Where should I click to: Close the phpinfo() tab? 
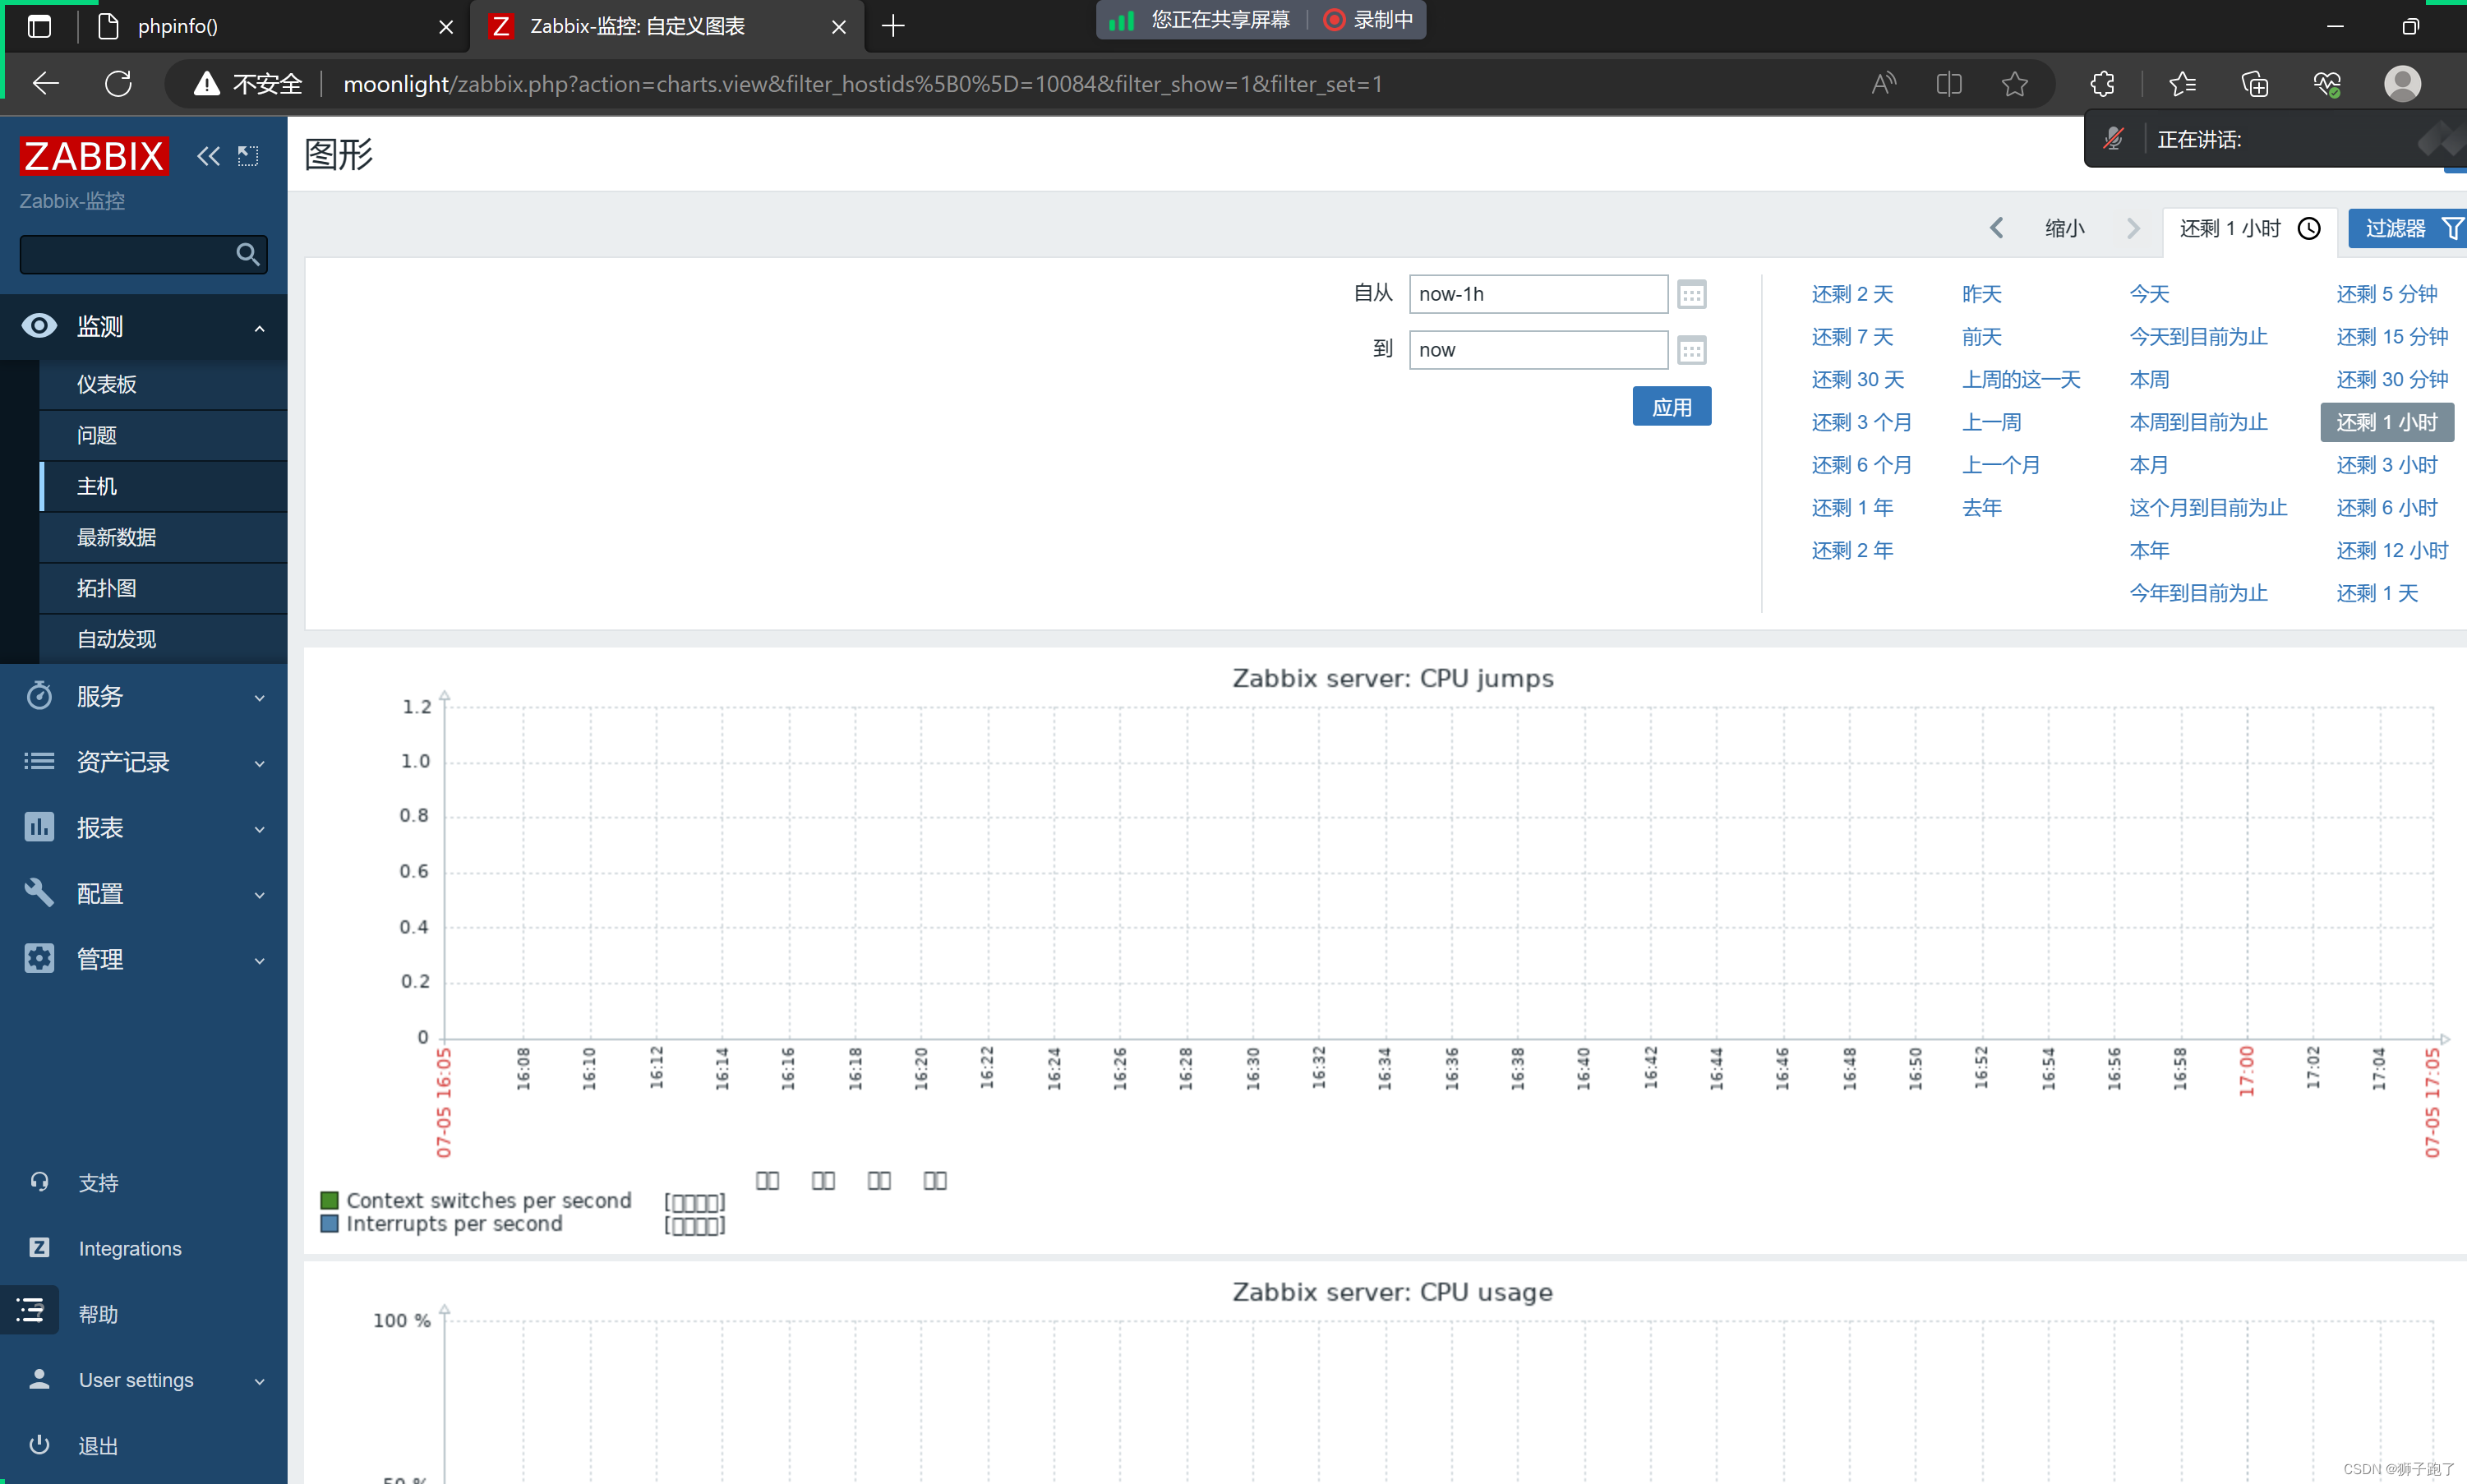click(x=446, y=27)
